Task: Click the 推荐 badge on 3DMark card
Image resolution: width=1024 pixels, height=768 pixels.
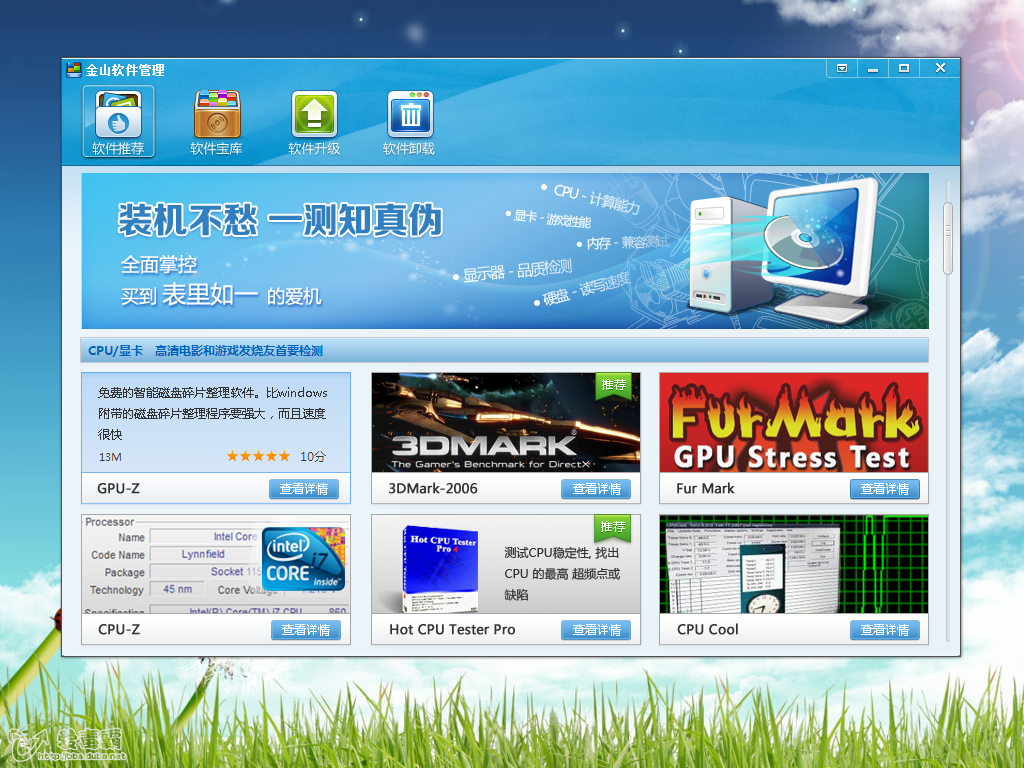Action: pos(613,385)
